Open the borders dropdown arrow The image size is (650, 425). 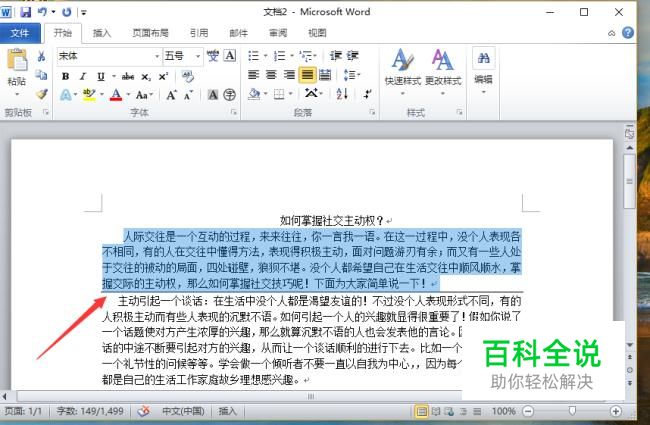(x=291, y=95)
